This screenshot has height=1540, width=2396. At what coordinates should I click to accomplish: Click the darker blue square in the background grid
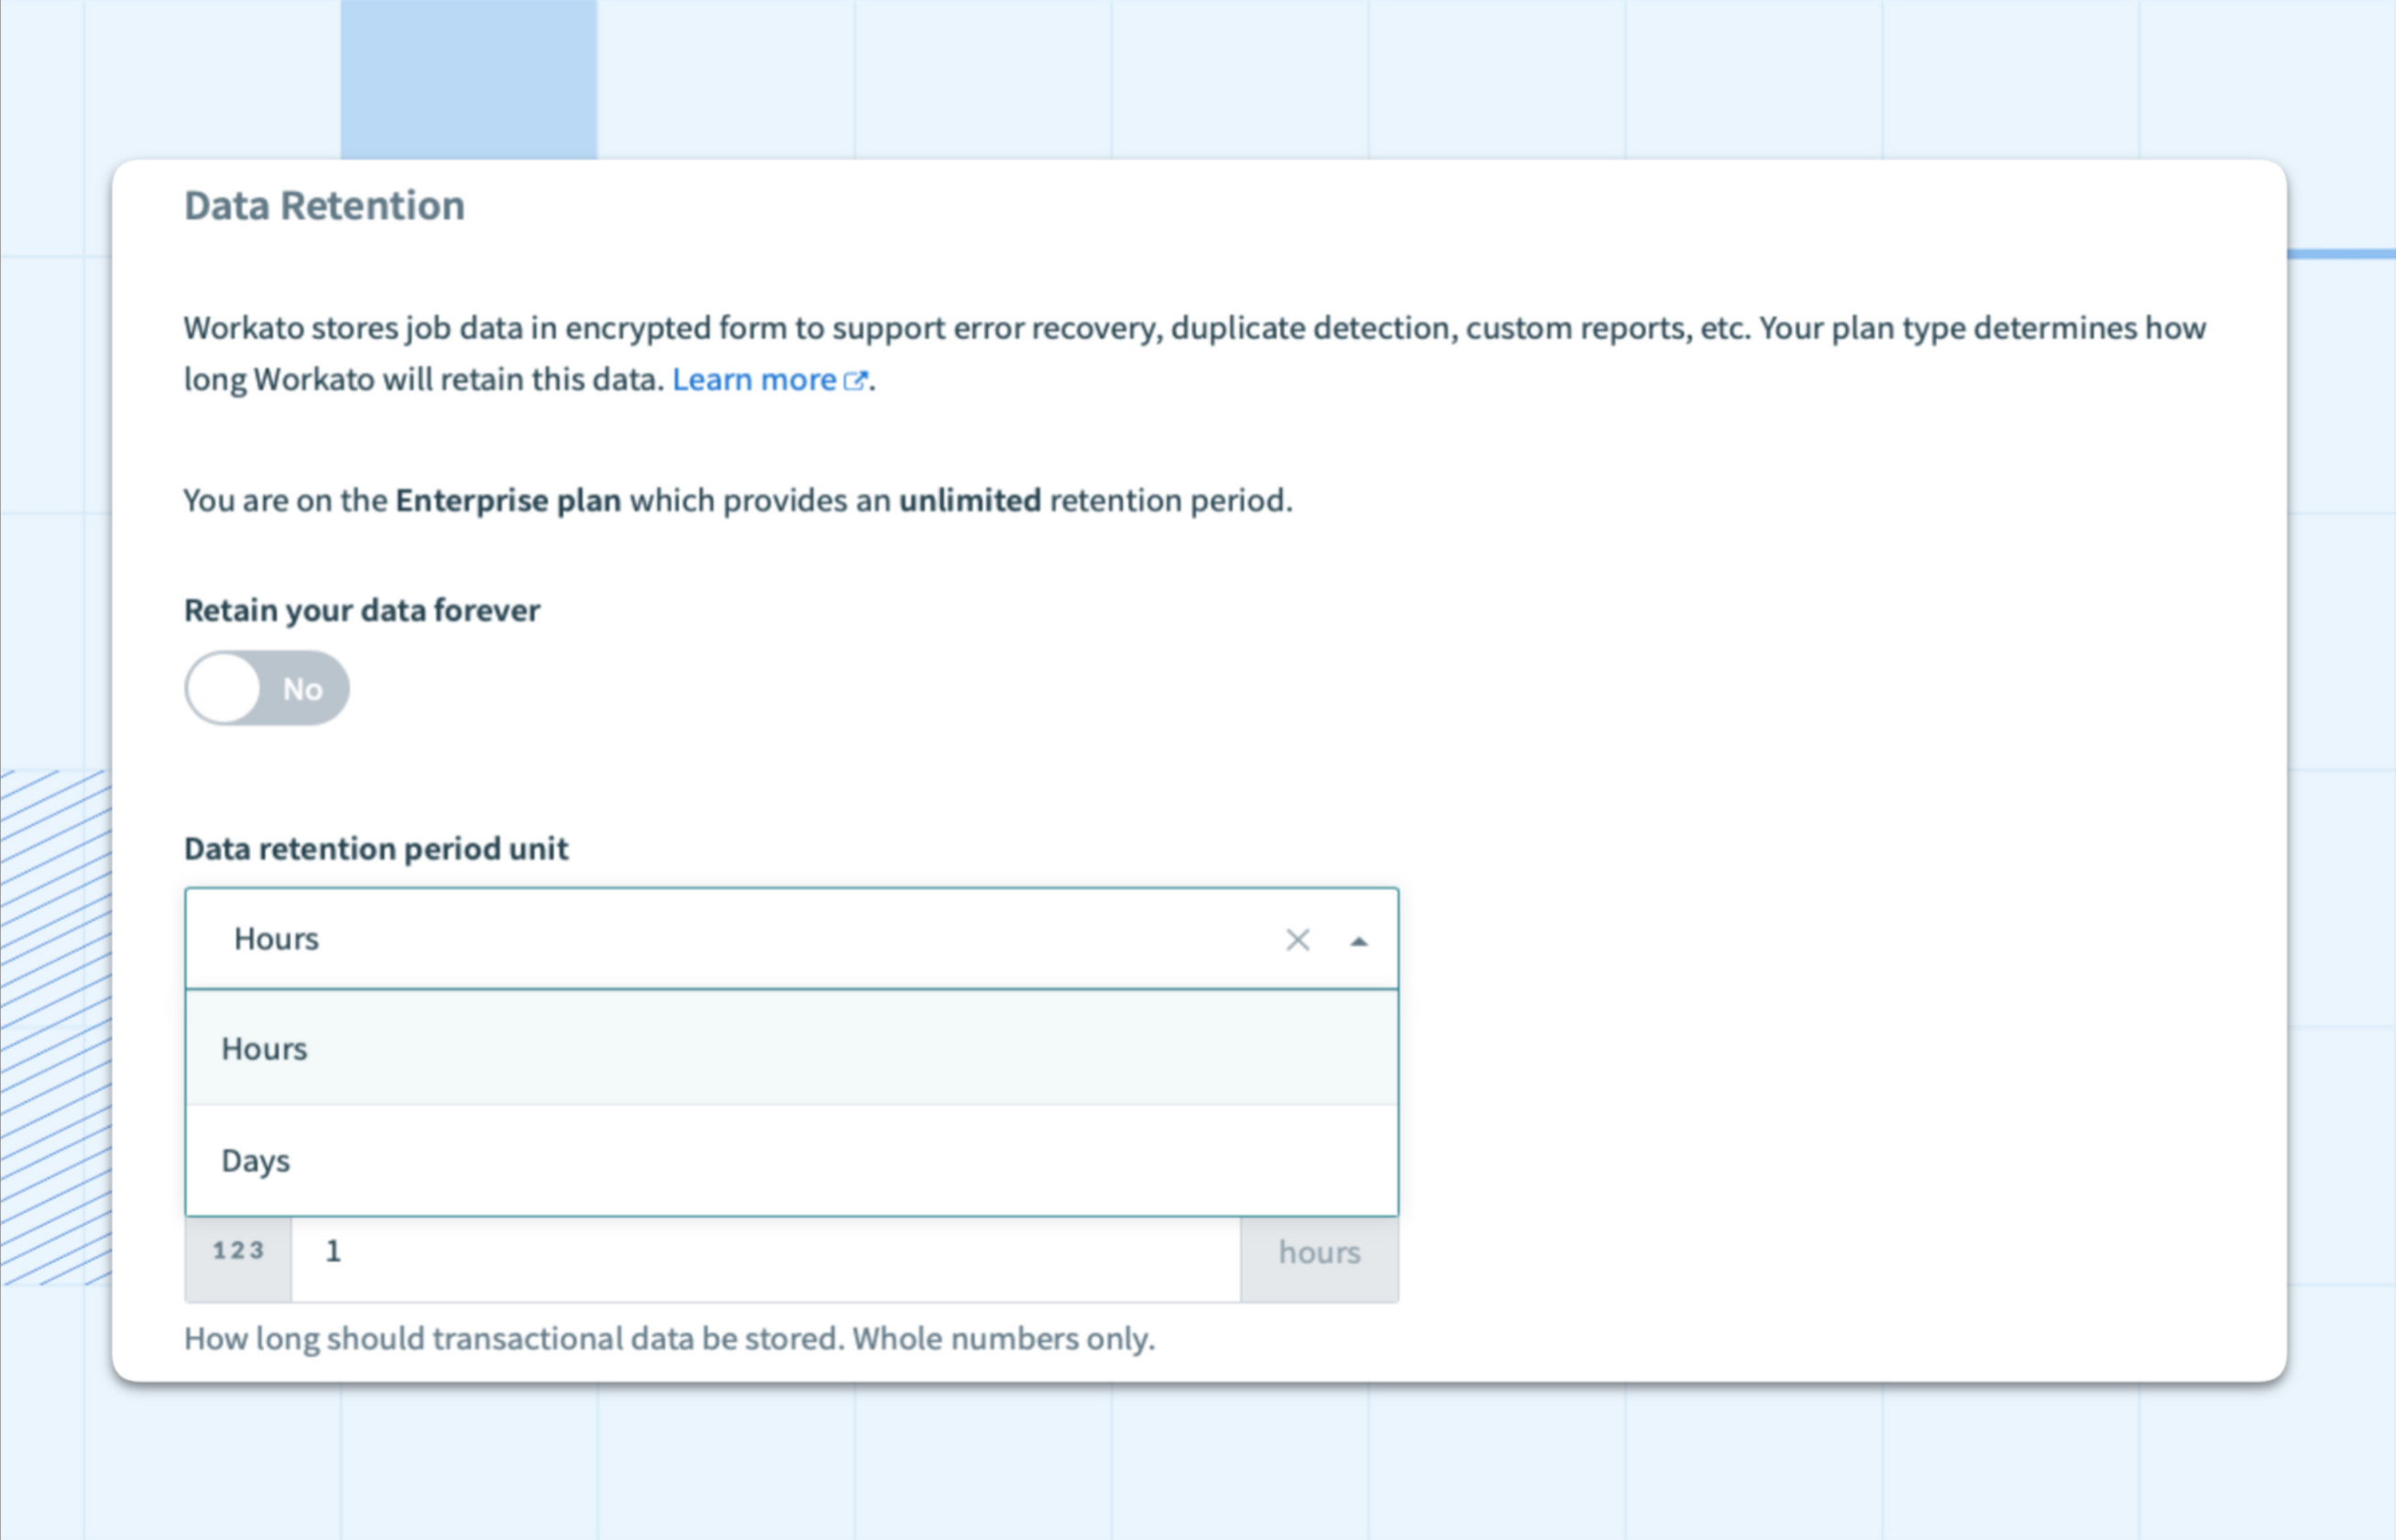click(x=468, y=78)
